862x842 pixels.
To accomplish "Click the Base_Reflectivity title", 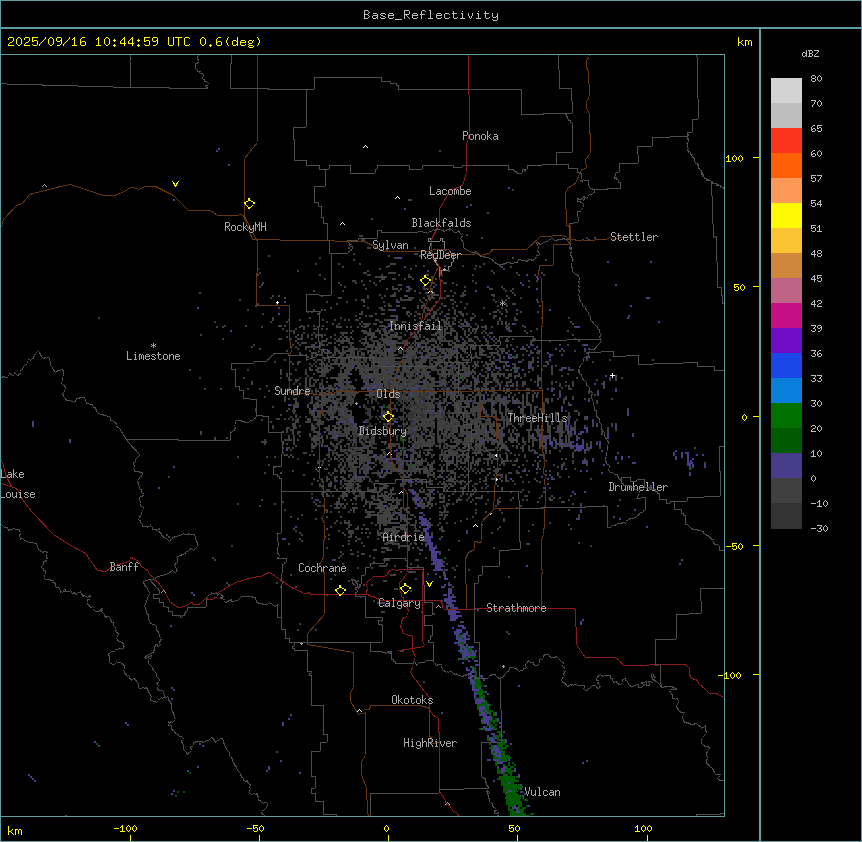I will [x=430, y=15].
